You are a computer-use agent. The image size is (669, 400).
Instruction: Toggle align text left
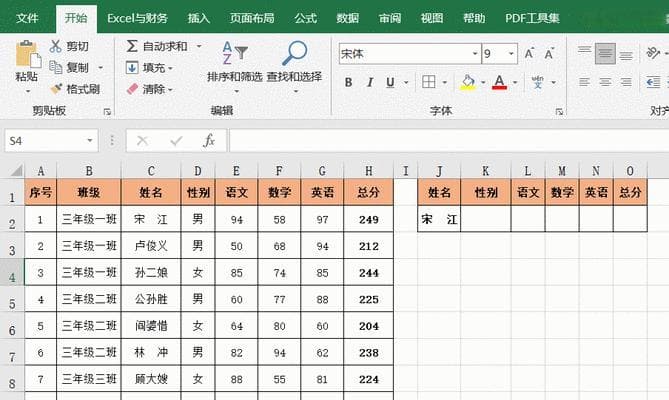click(x=585, y=82)
